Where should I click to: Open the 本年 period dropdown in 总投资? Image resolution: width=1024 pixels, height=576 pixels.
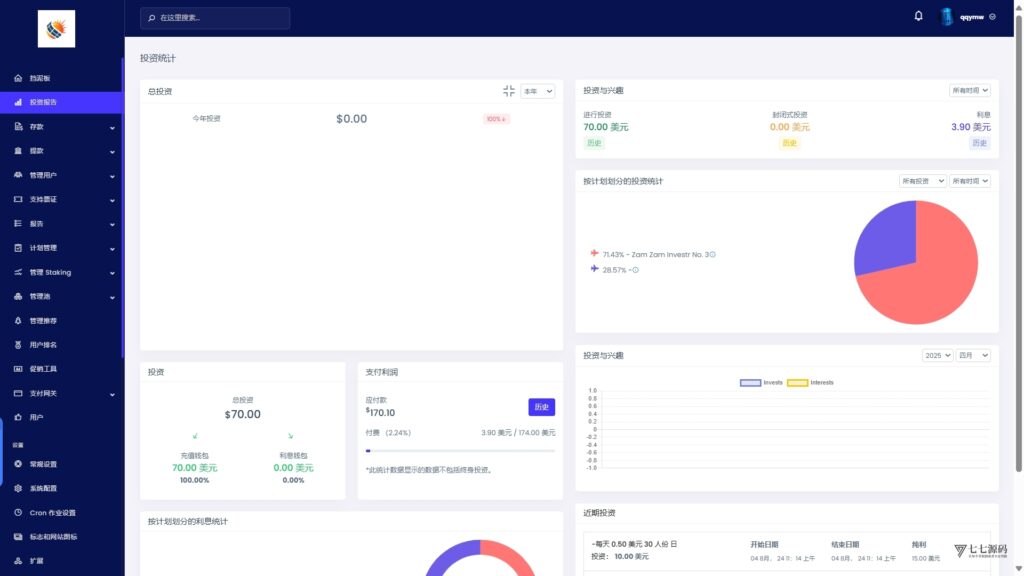[x=537, y=91]
